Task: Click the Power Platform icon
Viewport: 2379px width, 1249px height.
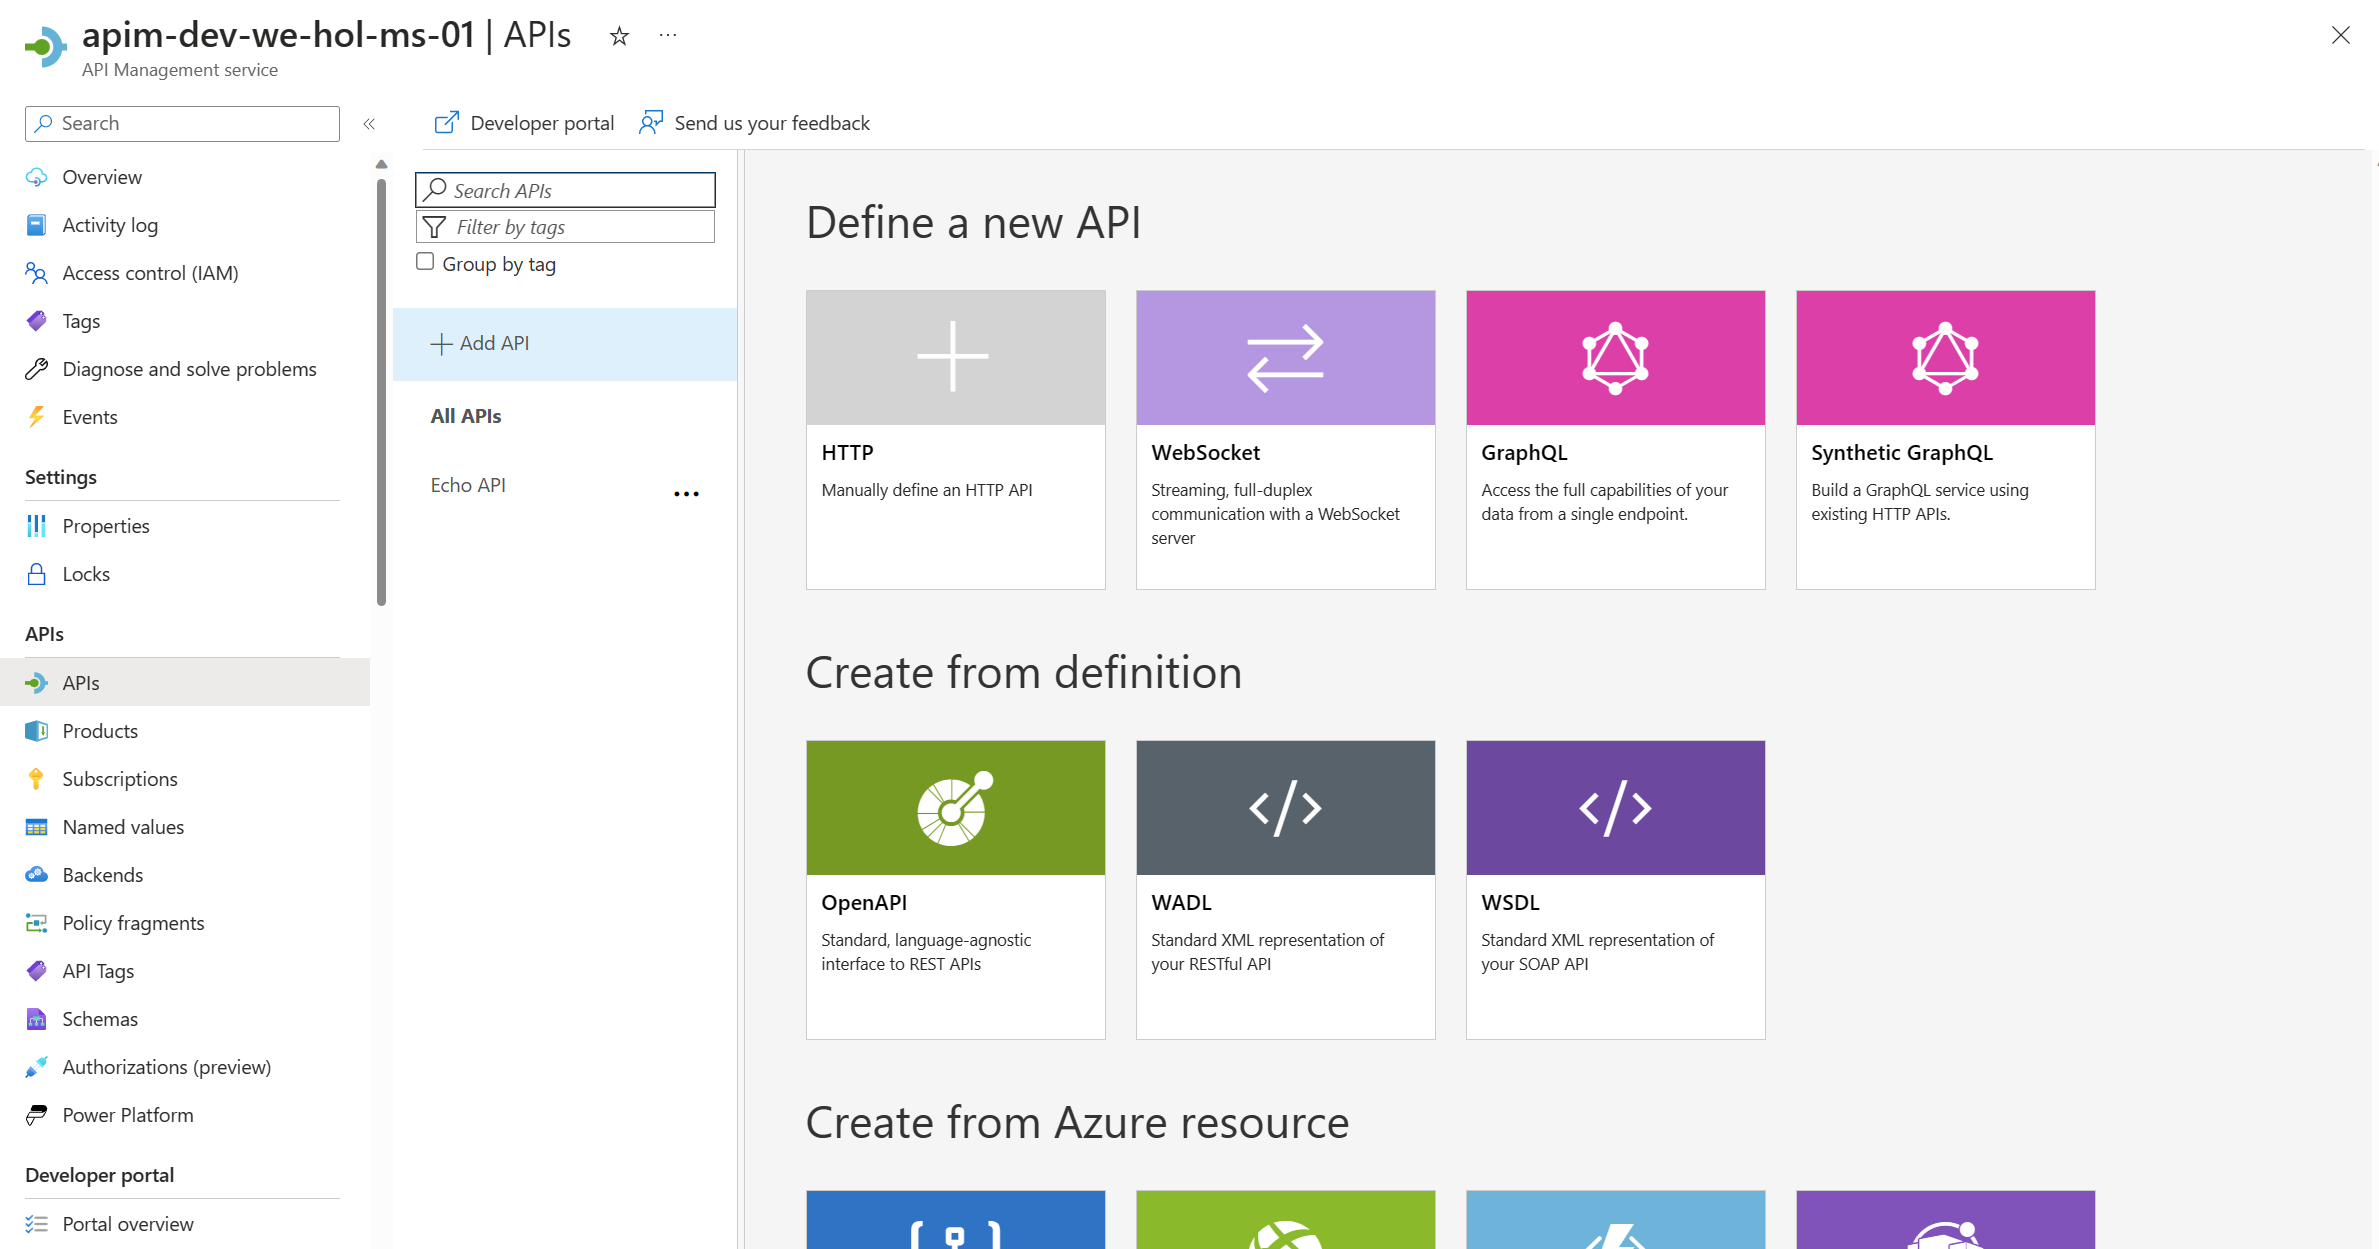Action: 37,1115
